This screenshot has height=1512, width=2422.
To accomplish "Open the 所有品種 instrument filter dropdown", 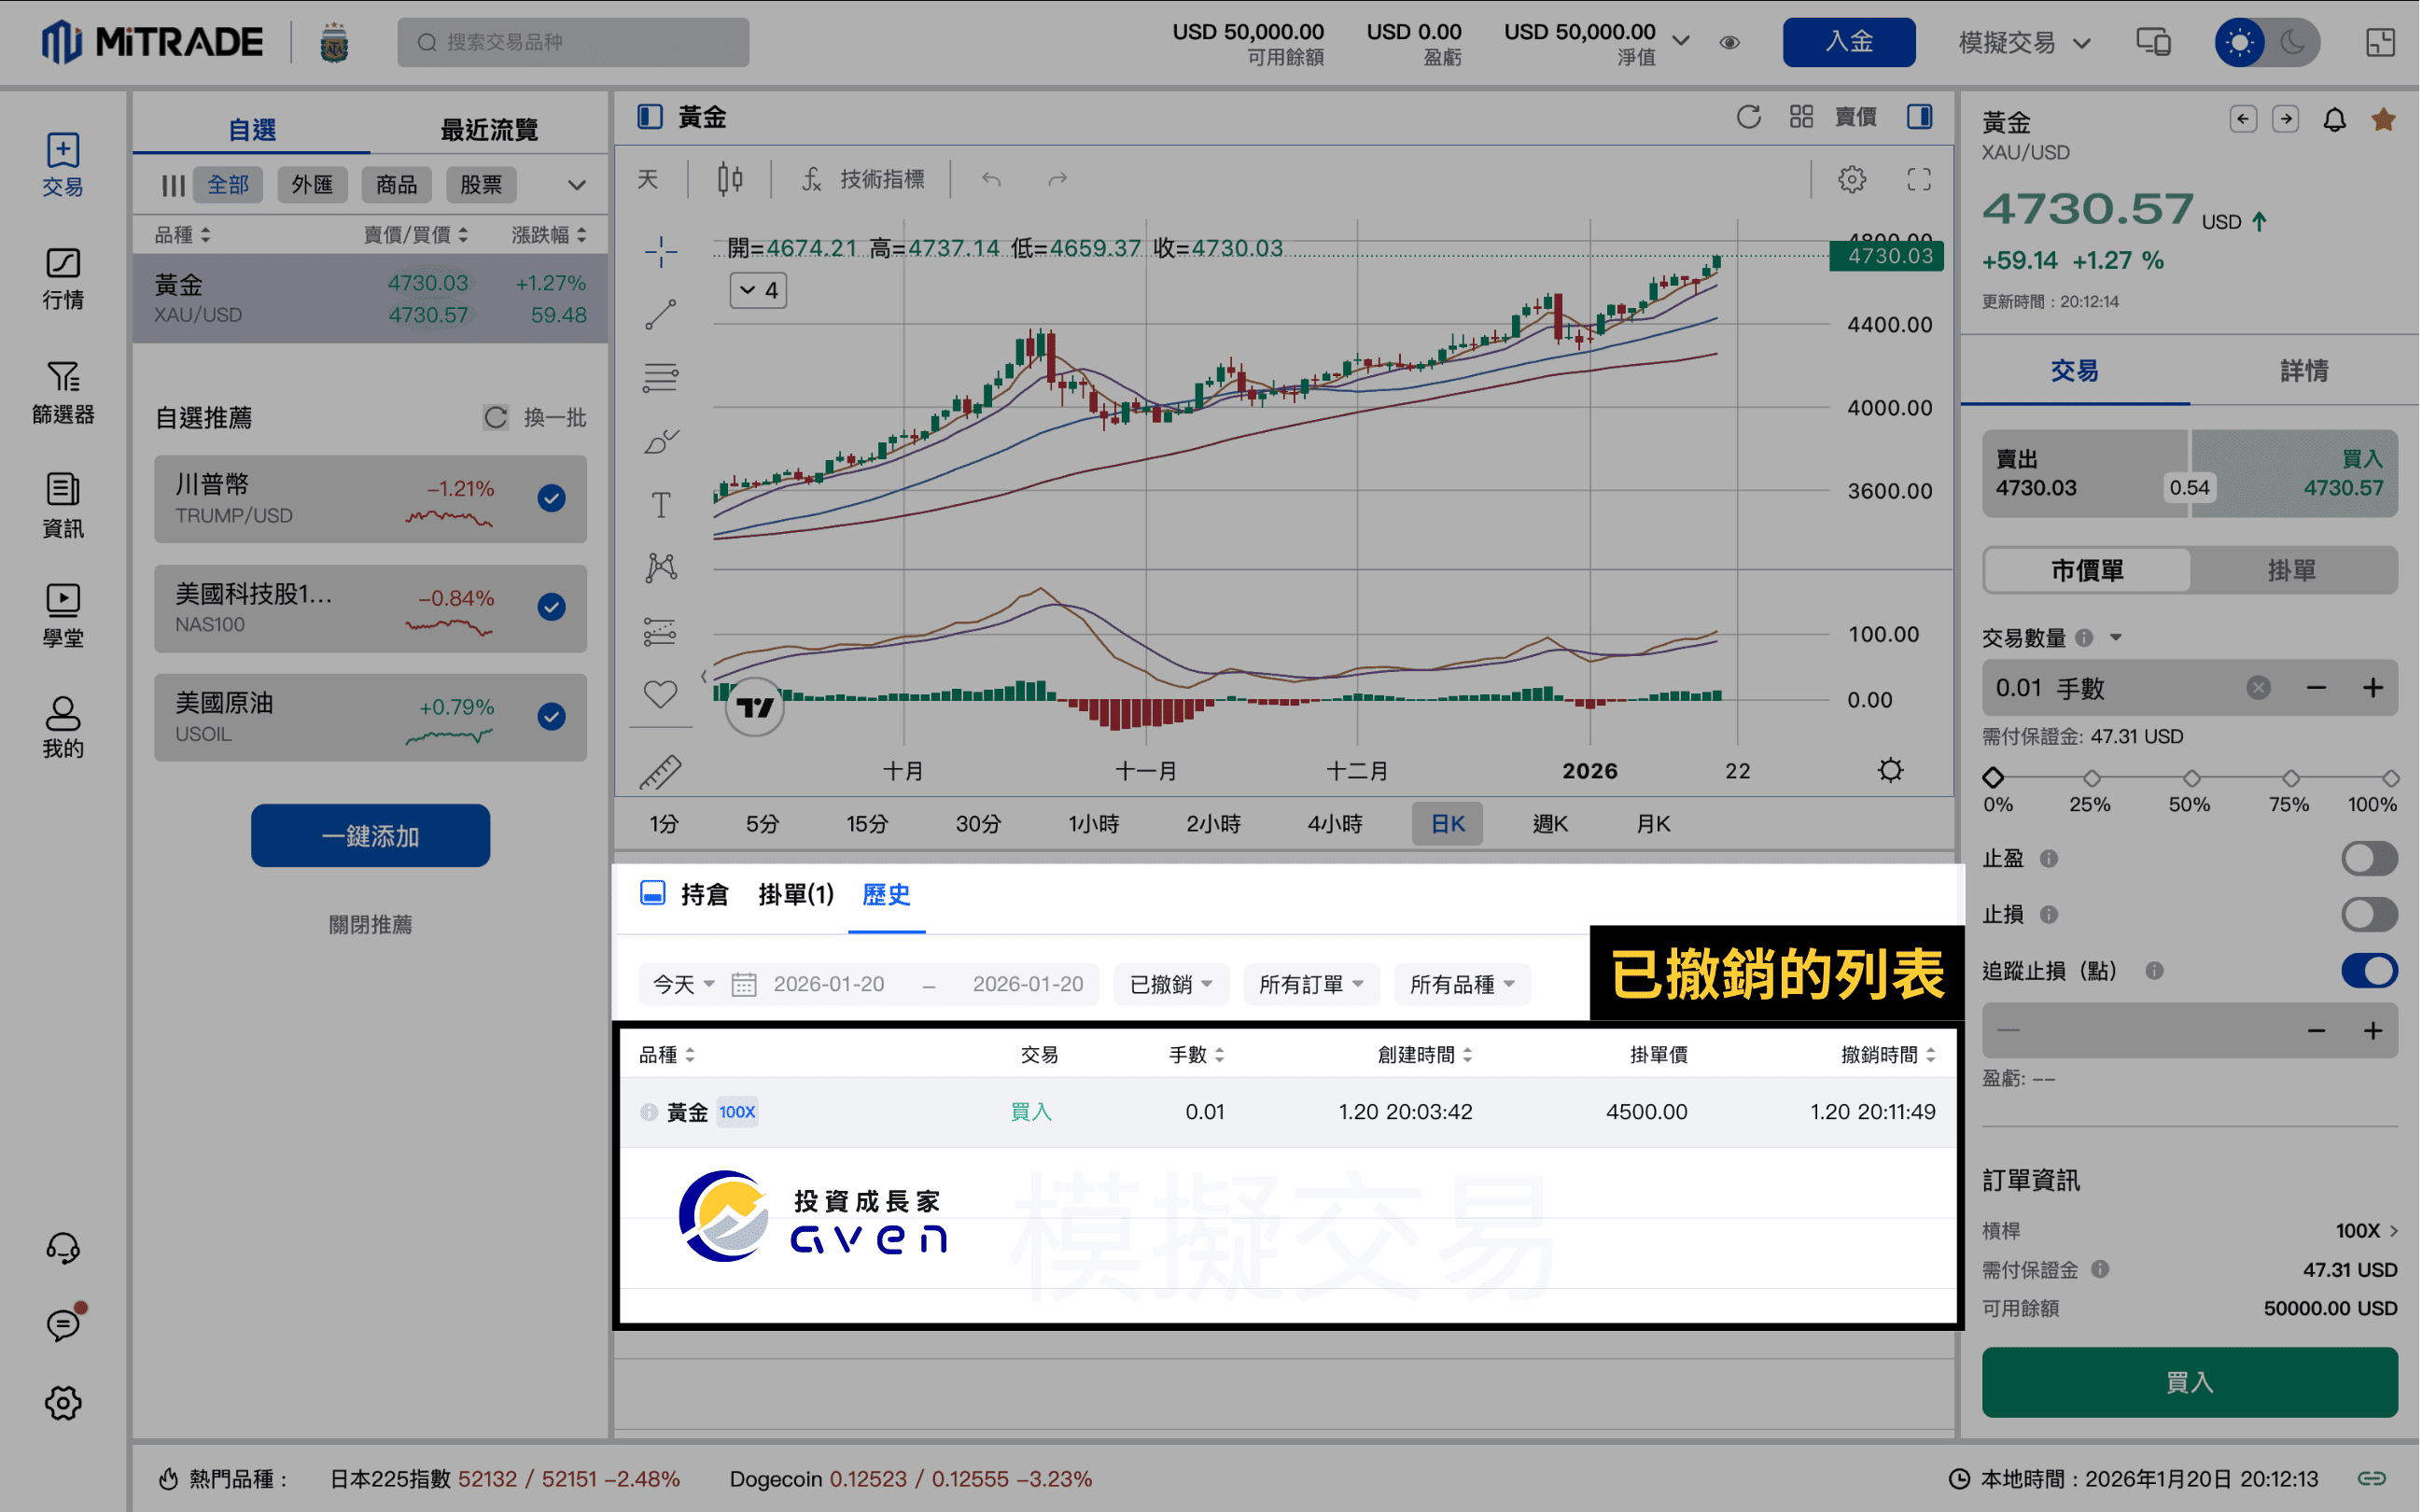I will point(1462,984).
